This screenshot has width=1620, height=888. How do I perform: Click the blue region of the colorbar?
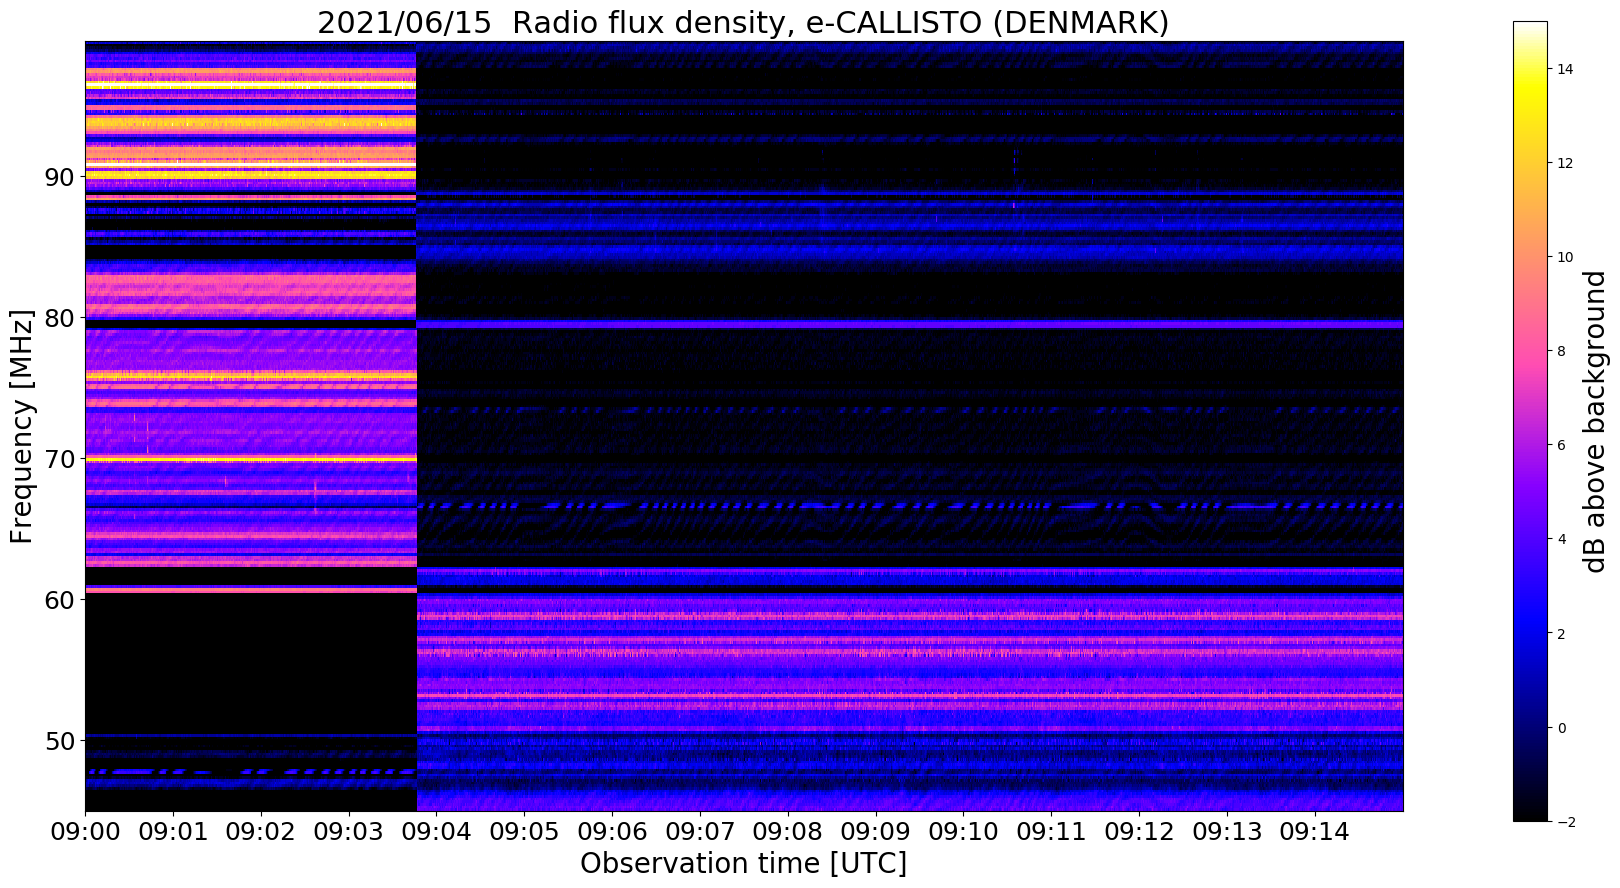tap(1530, 620)
